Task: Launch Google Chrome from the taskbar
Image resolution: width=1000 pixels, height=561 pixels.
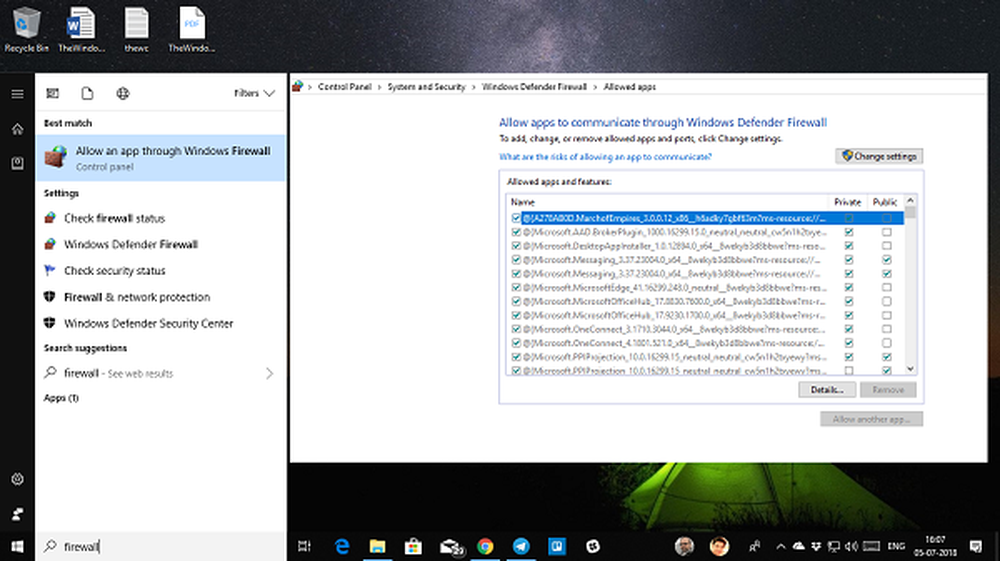Action: 485,546
